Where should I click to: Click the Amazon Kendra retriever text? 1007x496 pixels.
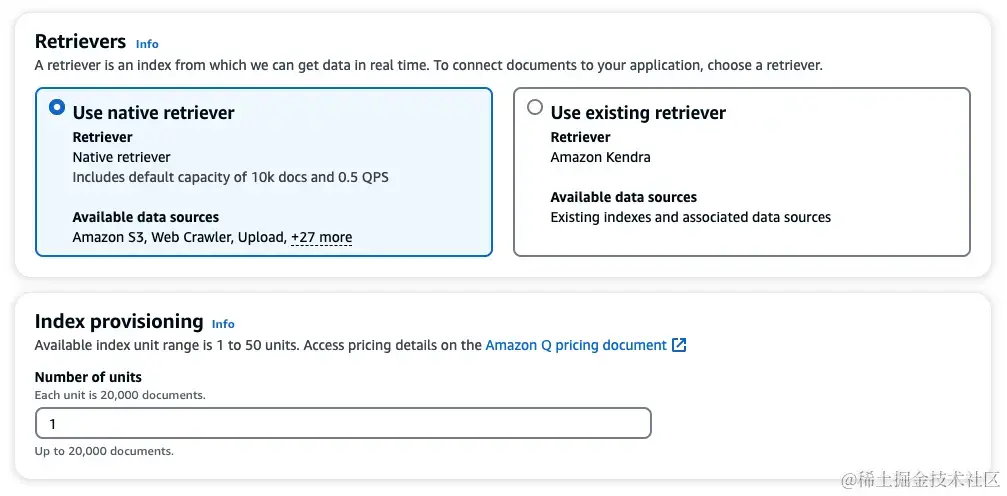[600, 157]
